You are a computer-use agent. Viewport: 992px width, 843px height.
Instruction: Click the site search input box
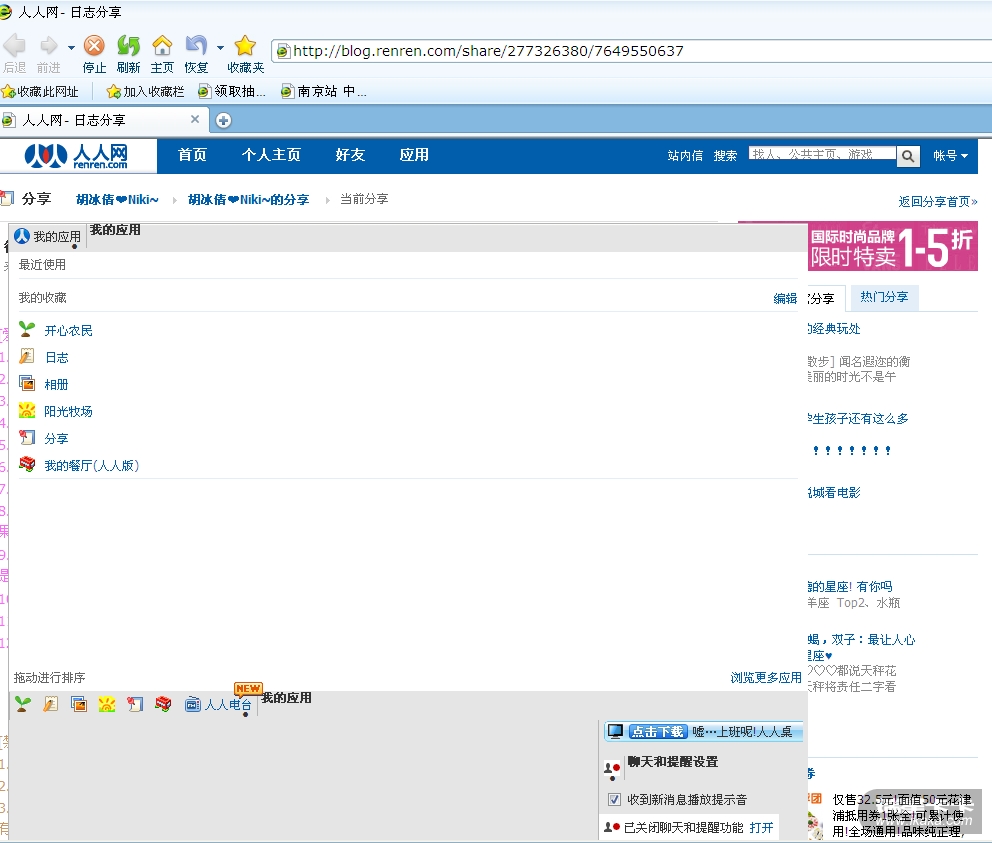[822, 154]
